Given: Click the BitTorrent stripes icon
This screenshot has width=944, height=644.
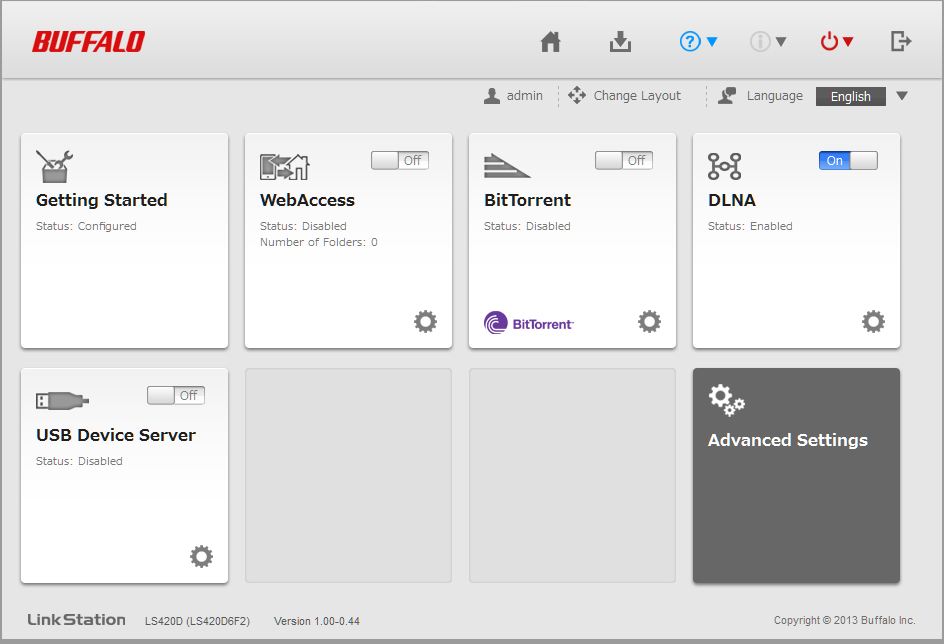Looking at the screenshot, I should click(x=507, y=166).
